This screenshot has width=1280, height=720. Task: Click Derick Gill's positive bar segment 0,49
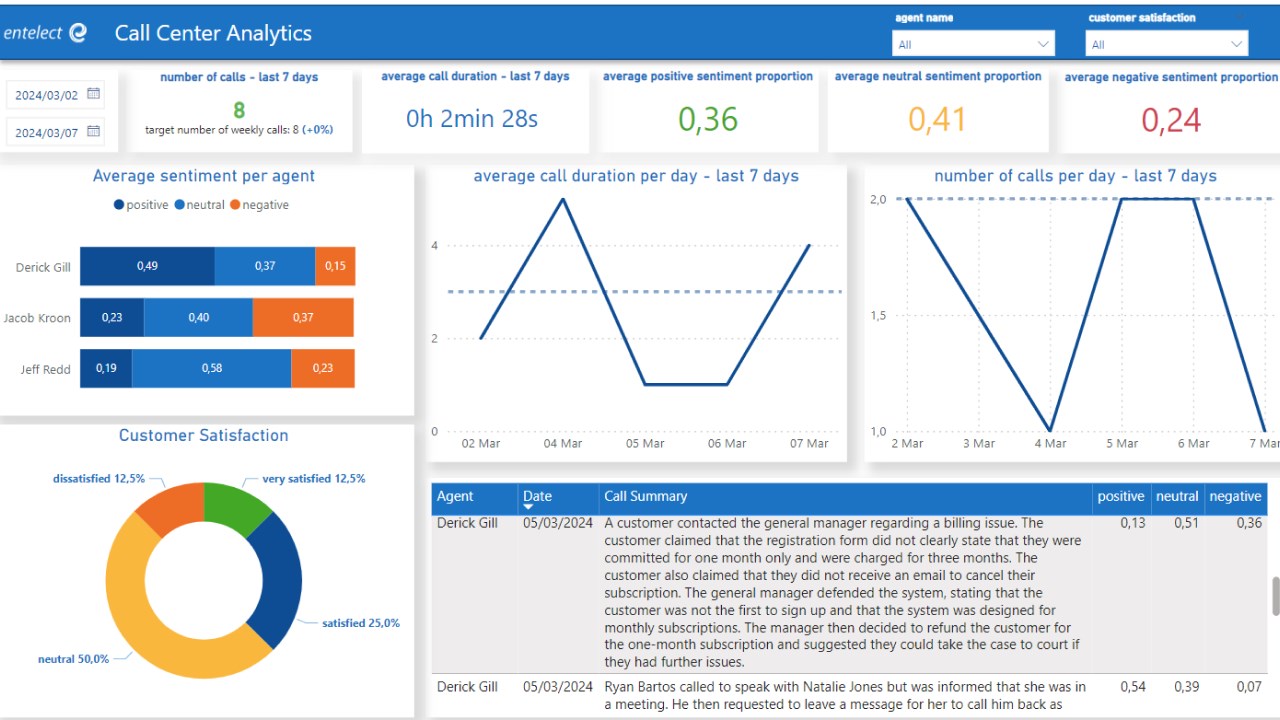coord(147,266)
